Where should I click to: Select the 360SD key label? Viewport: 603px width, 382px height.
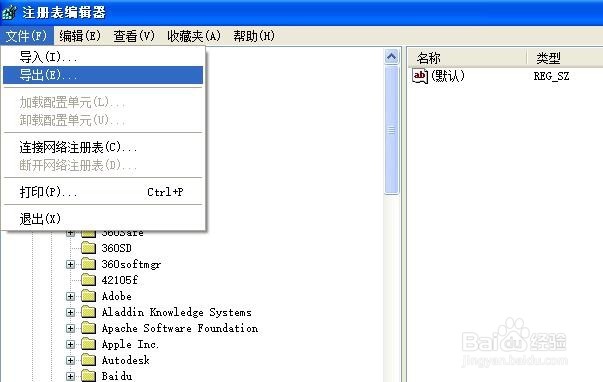(117, 248)
